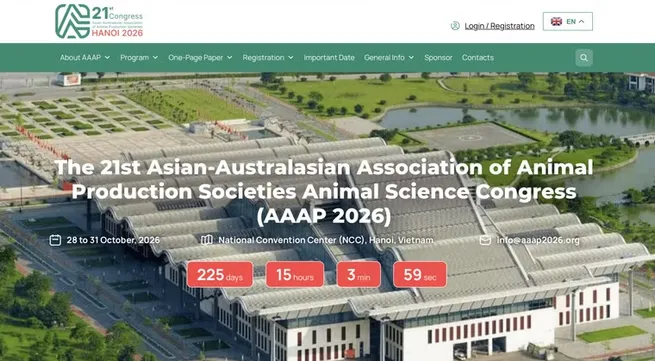Expand the Registration menu

[268, 58]
